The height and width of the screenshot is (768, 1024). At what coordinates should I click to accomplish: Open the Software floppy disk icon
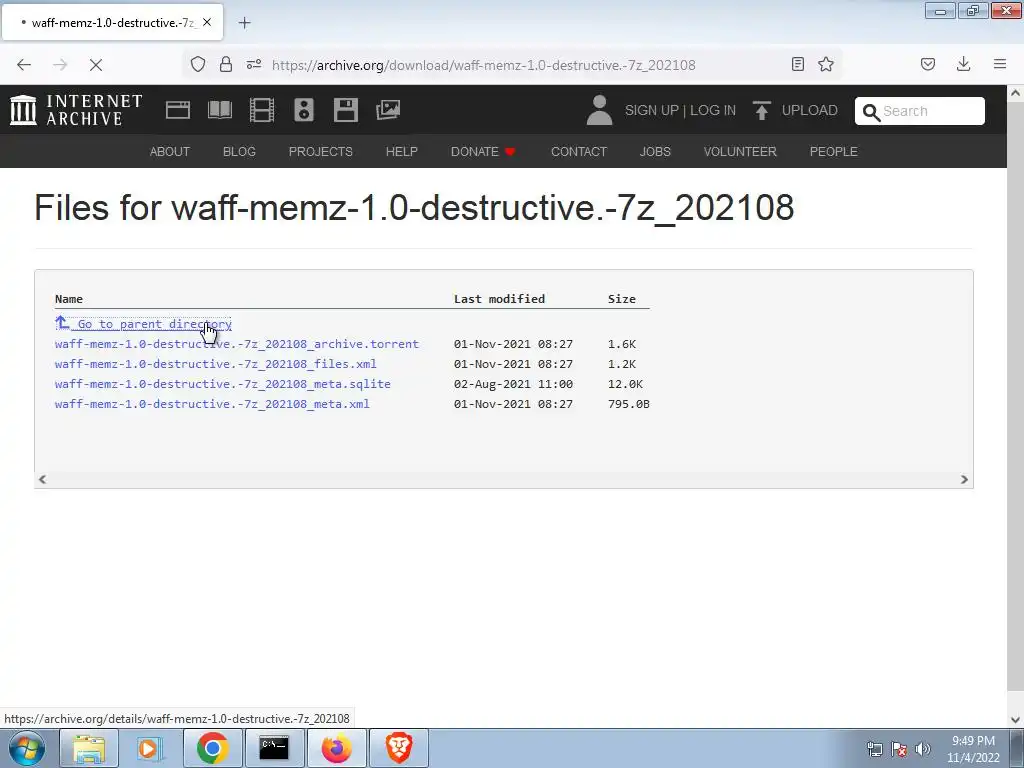[345, 110]
